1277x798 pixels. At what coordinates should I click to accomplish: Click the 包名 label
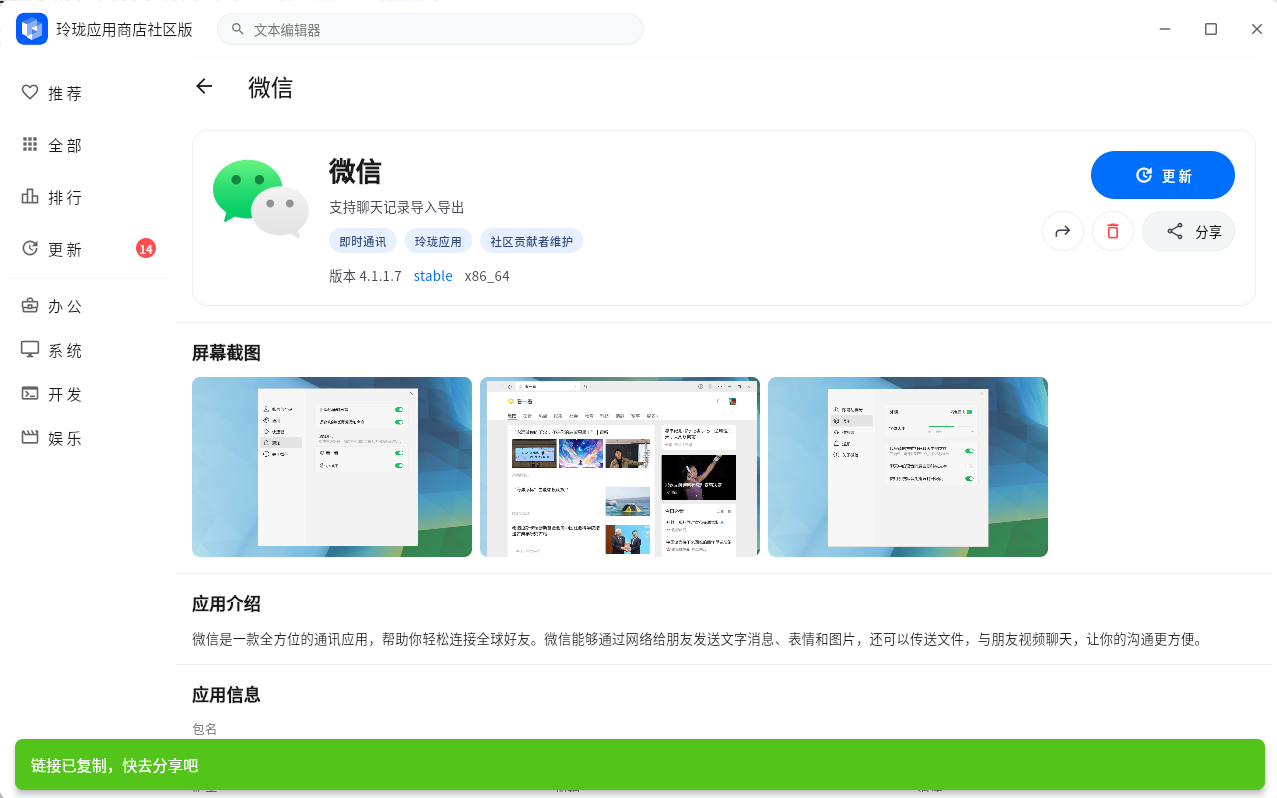tap(204, 729)
